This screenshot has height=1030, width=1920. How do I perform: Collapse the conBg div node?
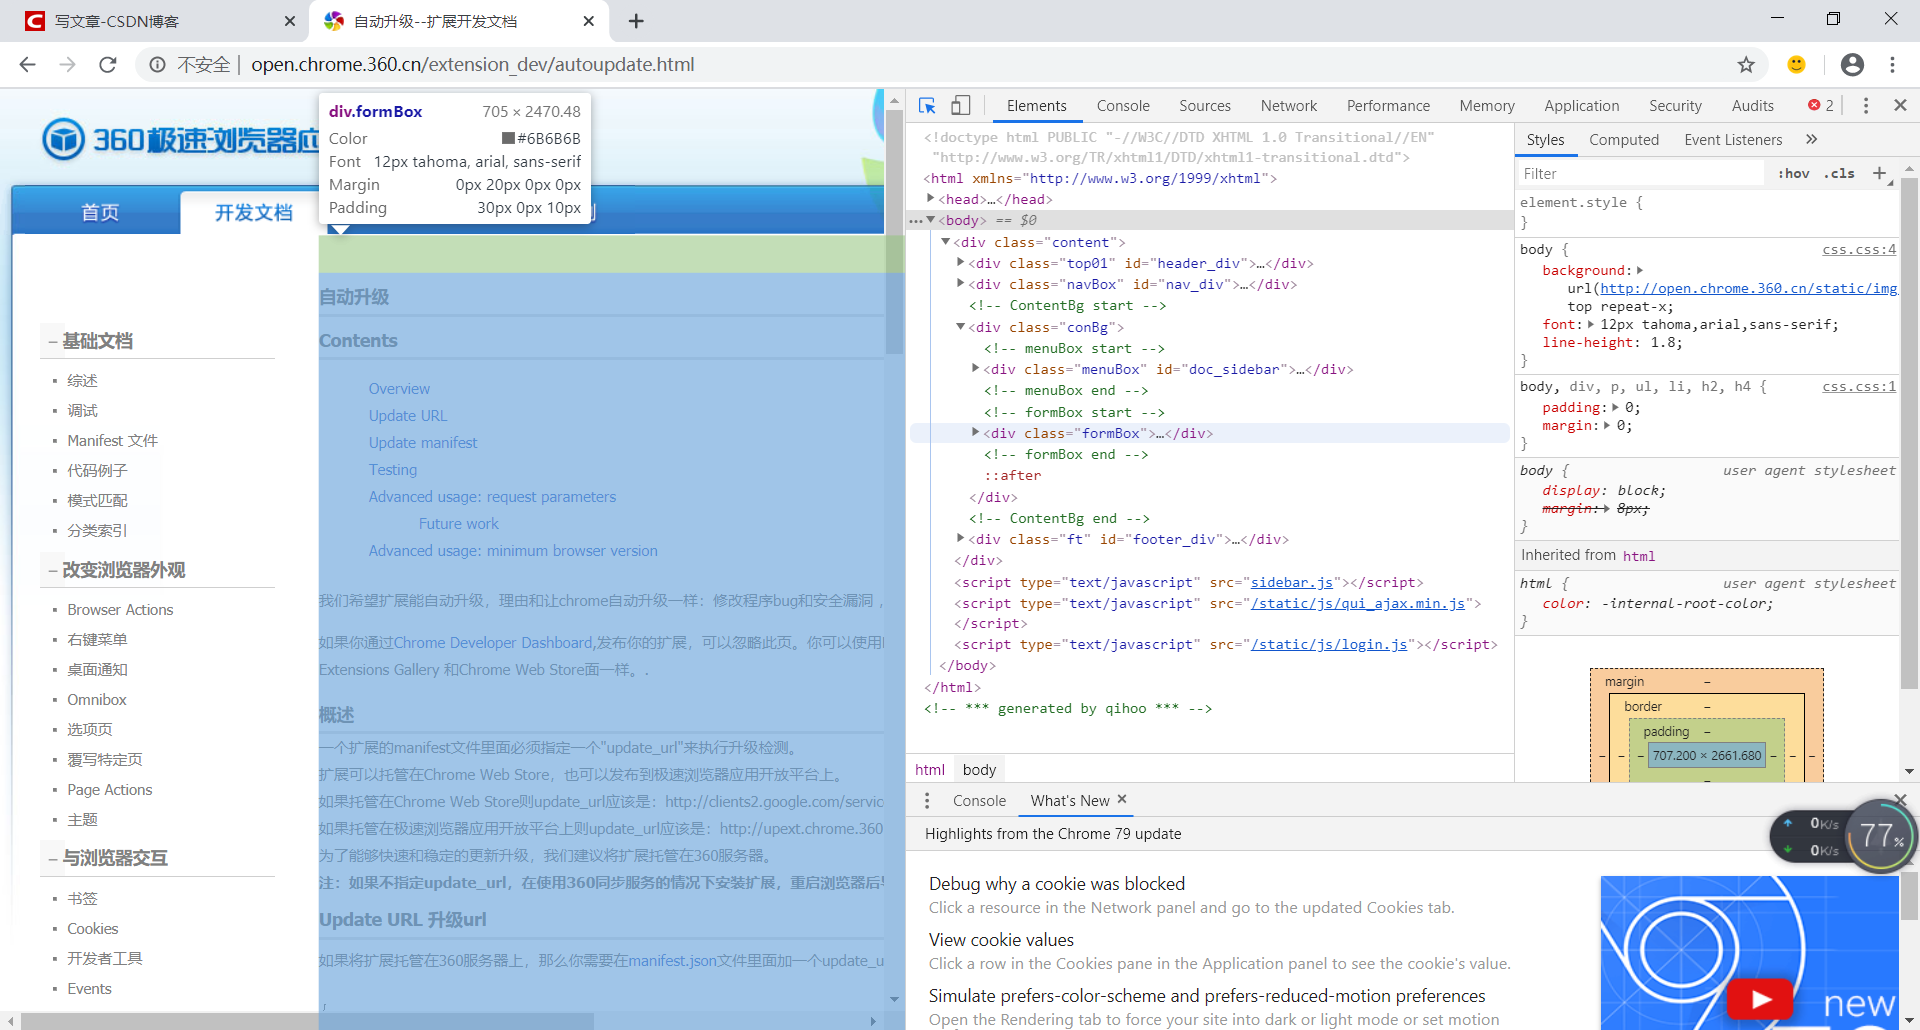click(x=960, y=327)
